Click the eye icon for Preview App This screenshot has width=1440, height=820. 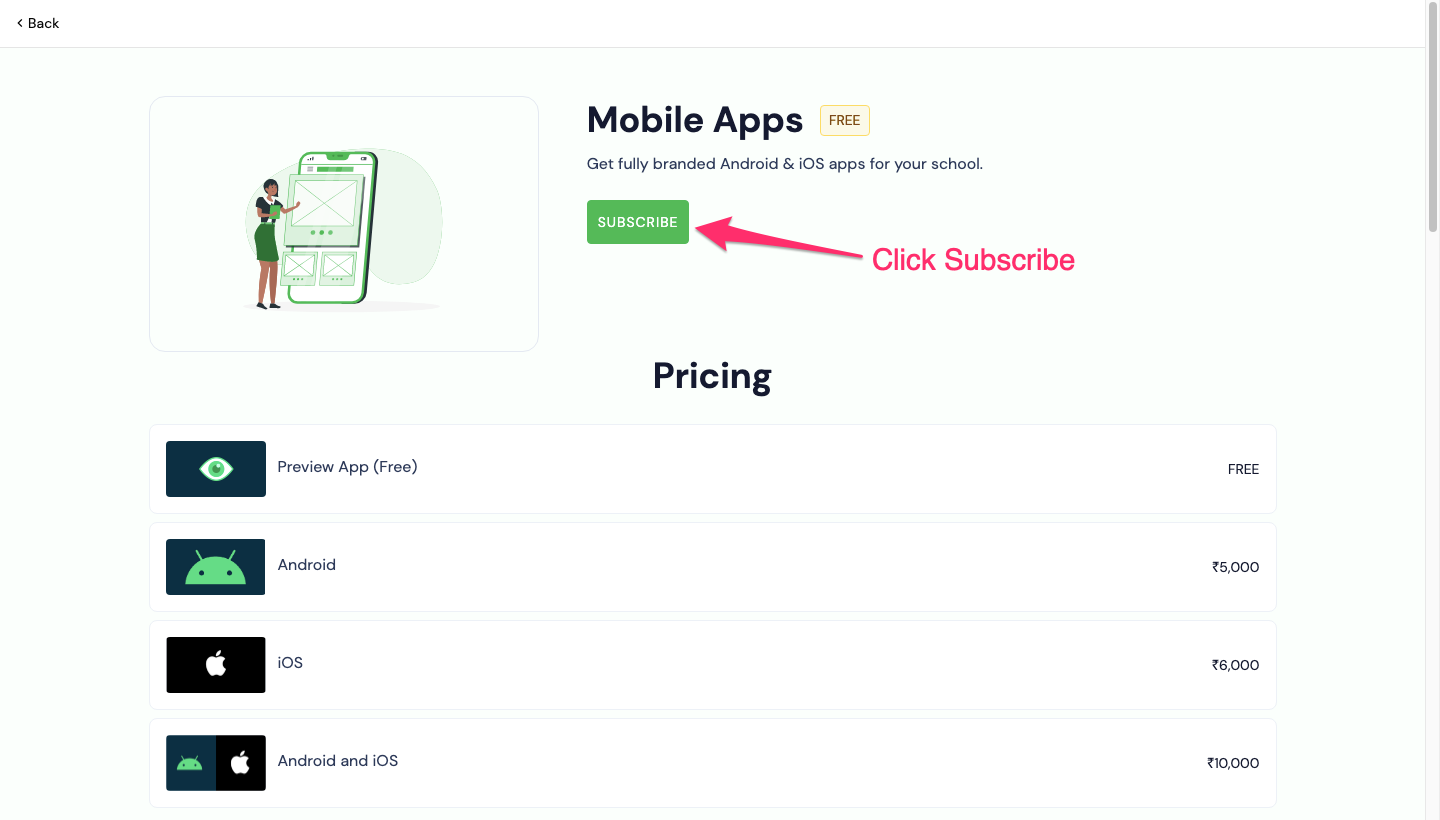(215, 468)
